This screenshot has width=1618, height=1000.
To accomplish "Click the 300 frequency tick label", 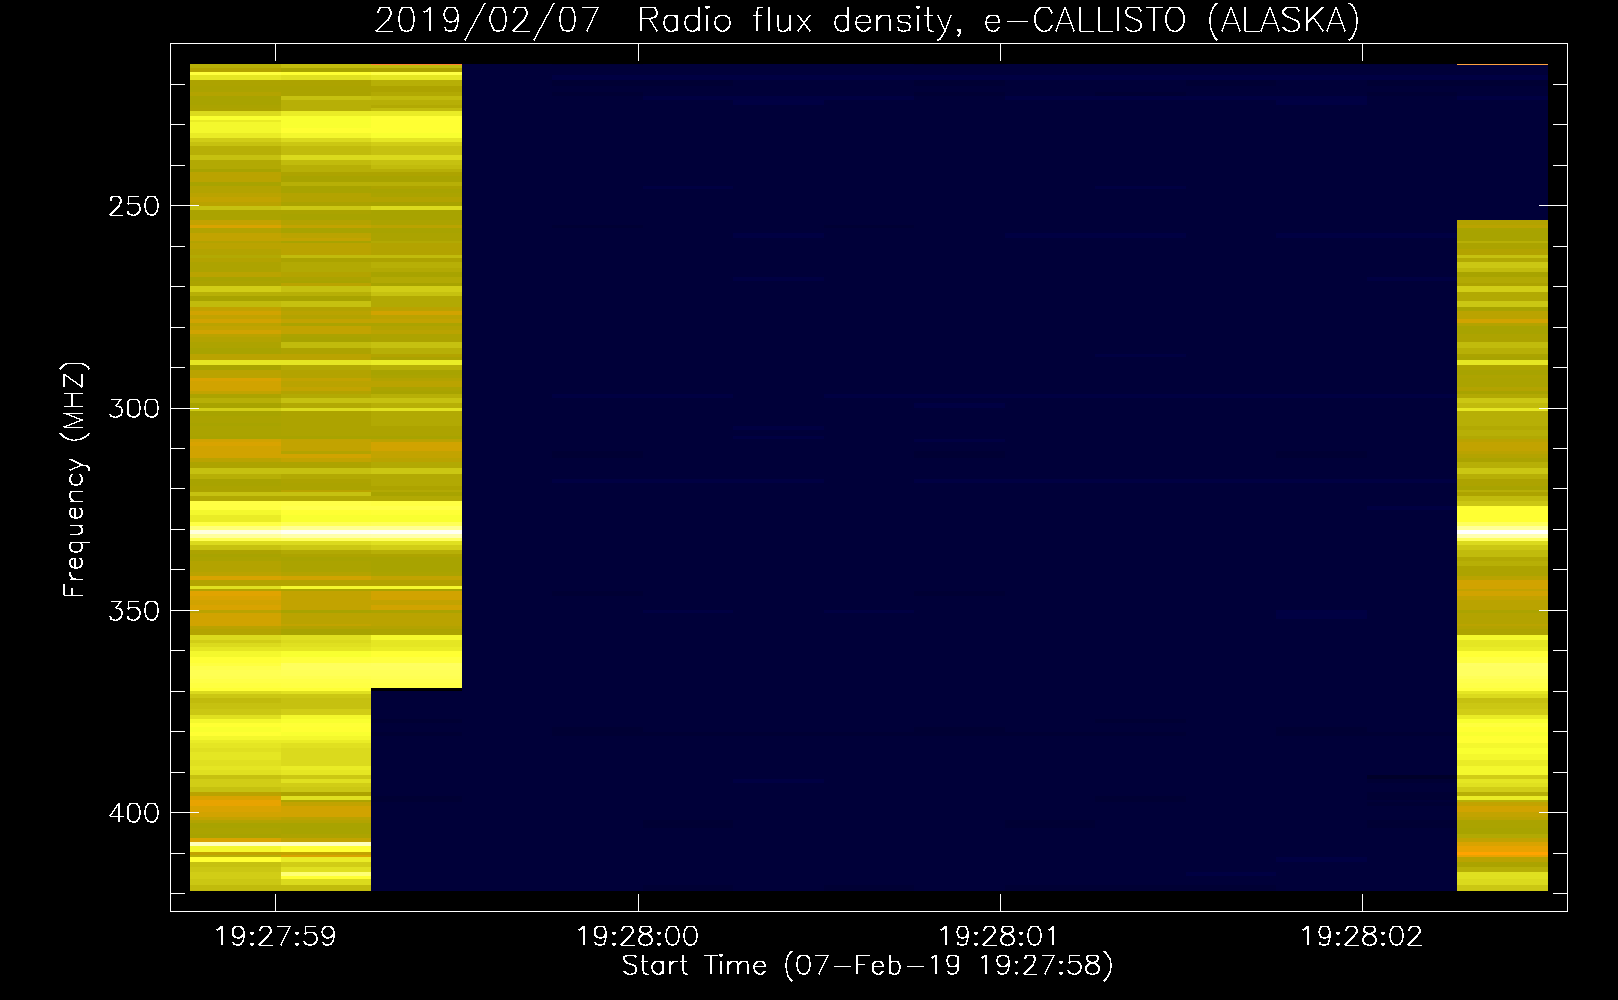I will coord(135,408).
